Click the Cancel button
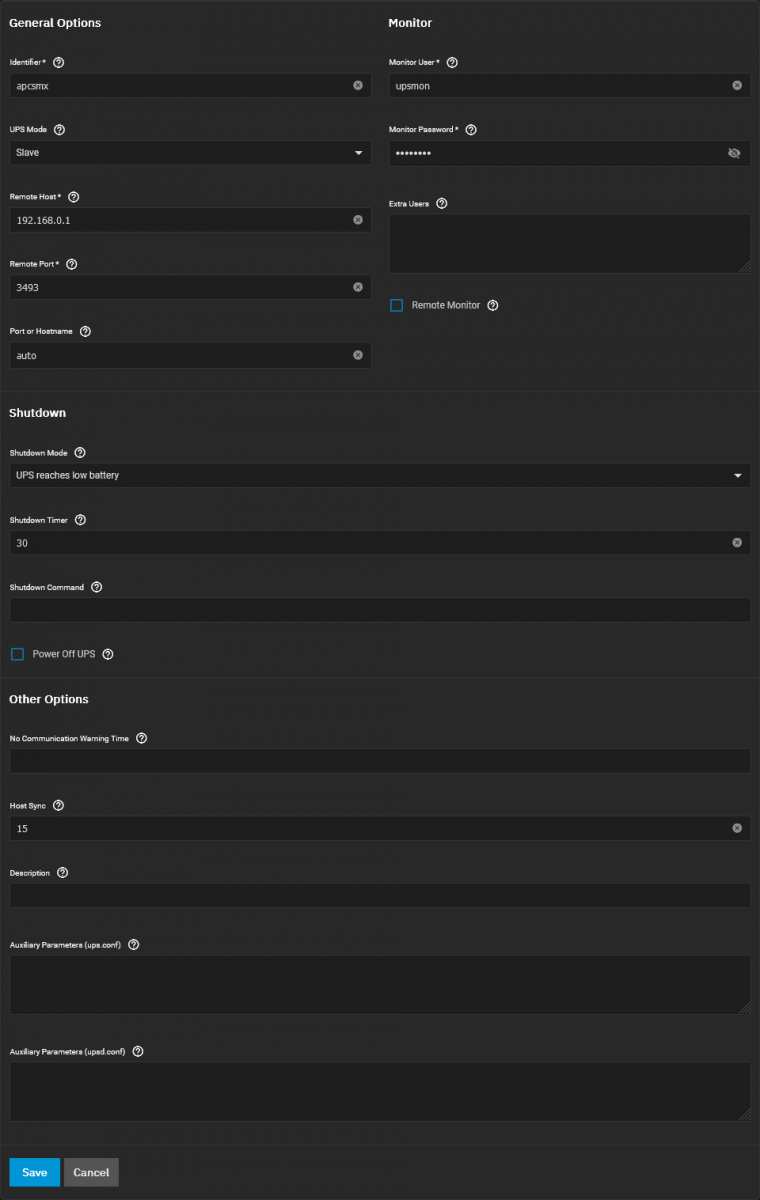The width and height of the screenshot is (760, 1200). point(91,1172)
